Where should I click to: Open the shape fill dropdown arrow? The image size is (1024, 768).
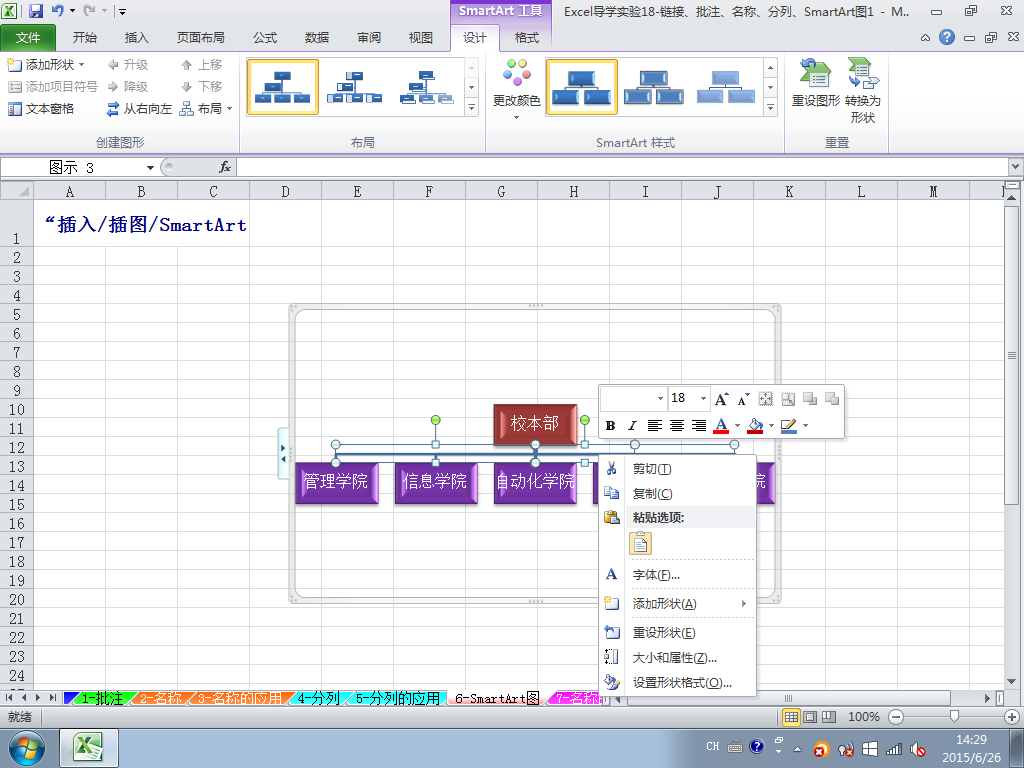[771, 426]
